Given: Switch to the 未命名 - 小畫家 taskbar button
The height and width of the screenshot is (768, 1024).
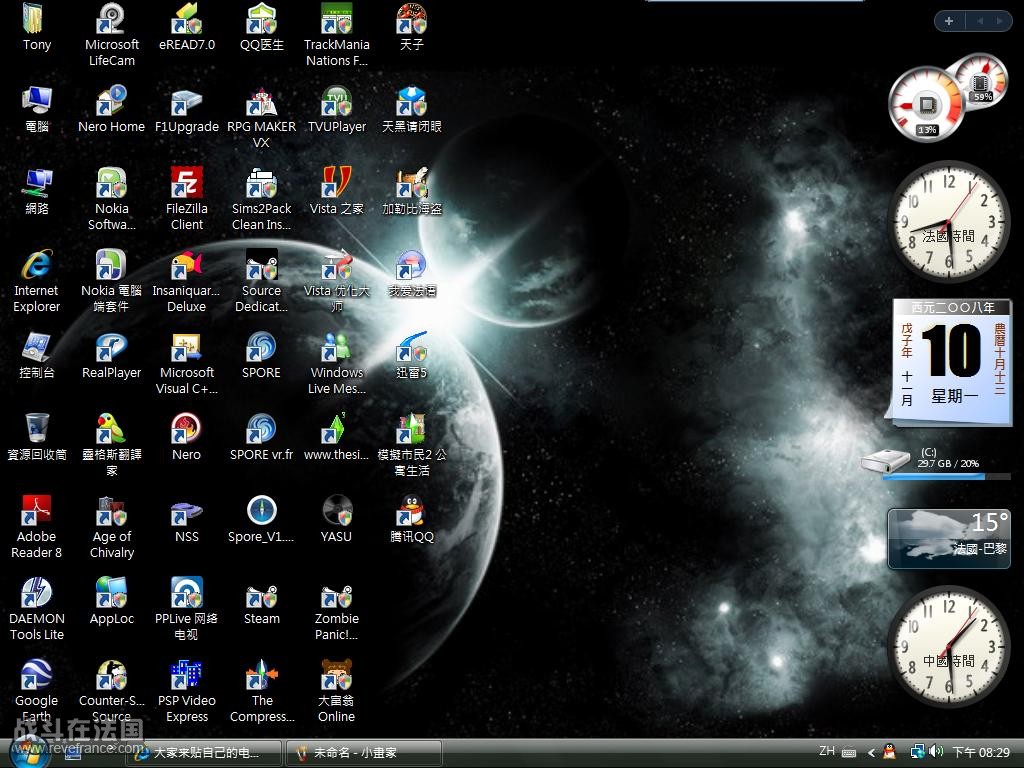Looking at the screenshot, I should pyautogui.click(x=364, y=753).
